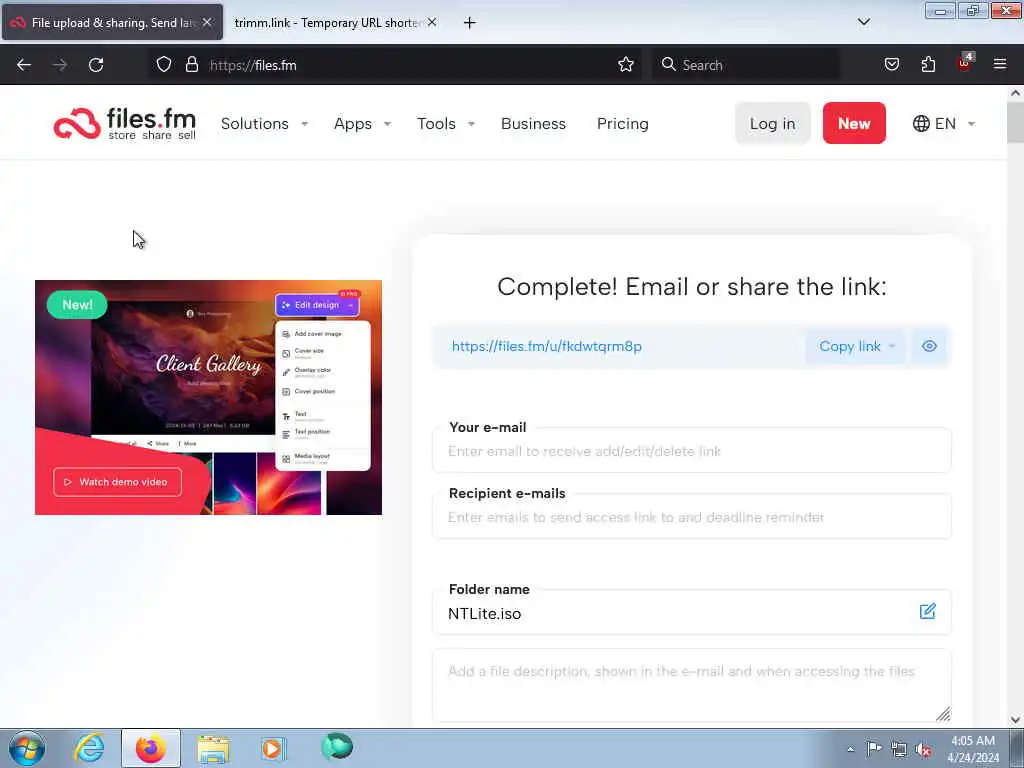The image size is (1024, 768).
Task: Reload the page with refresh icon
Action: (96, 65)
